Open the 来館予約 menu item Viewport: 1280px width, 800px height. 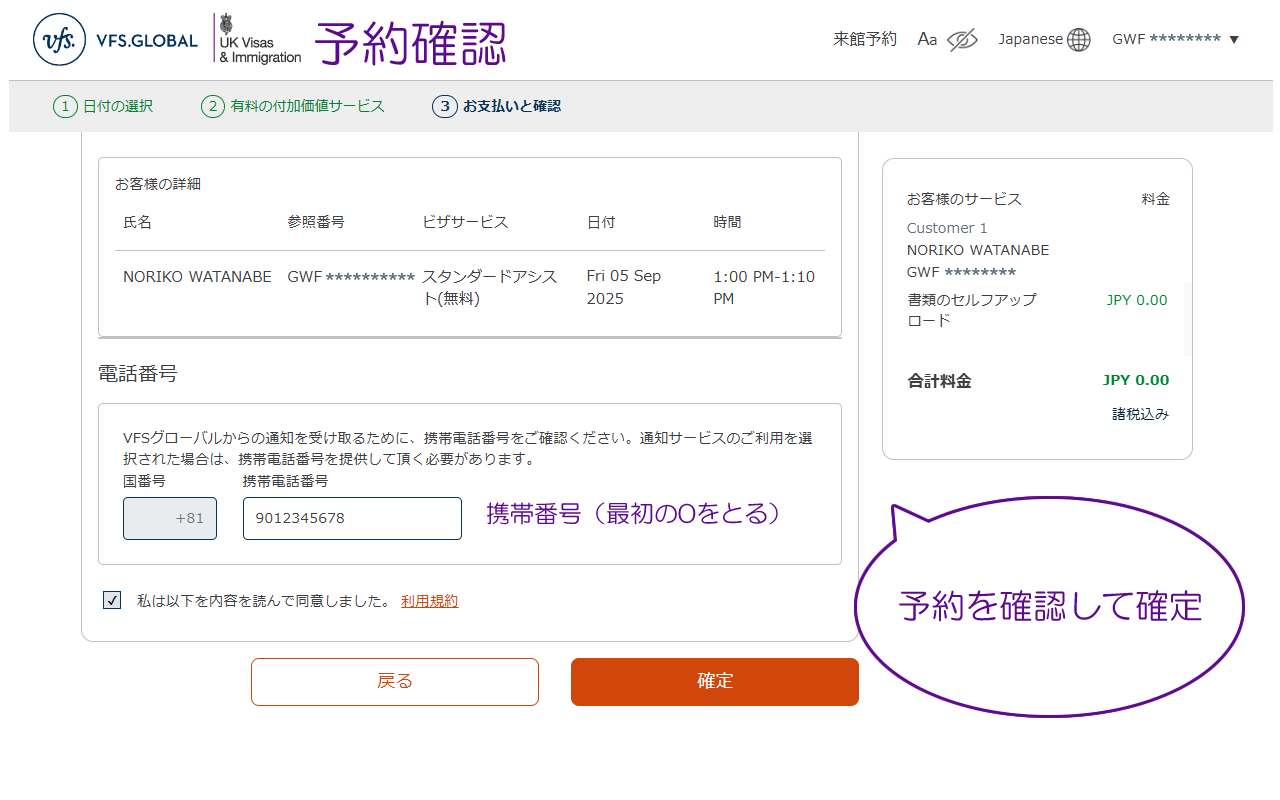click(865, 40)
